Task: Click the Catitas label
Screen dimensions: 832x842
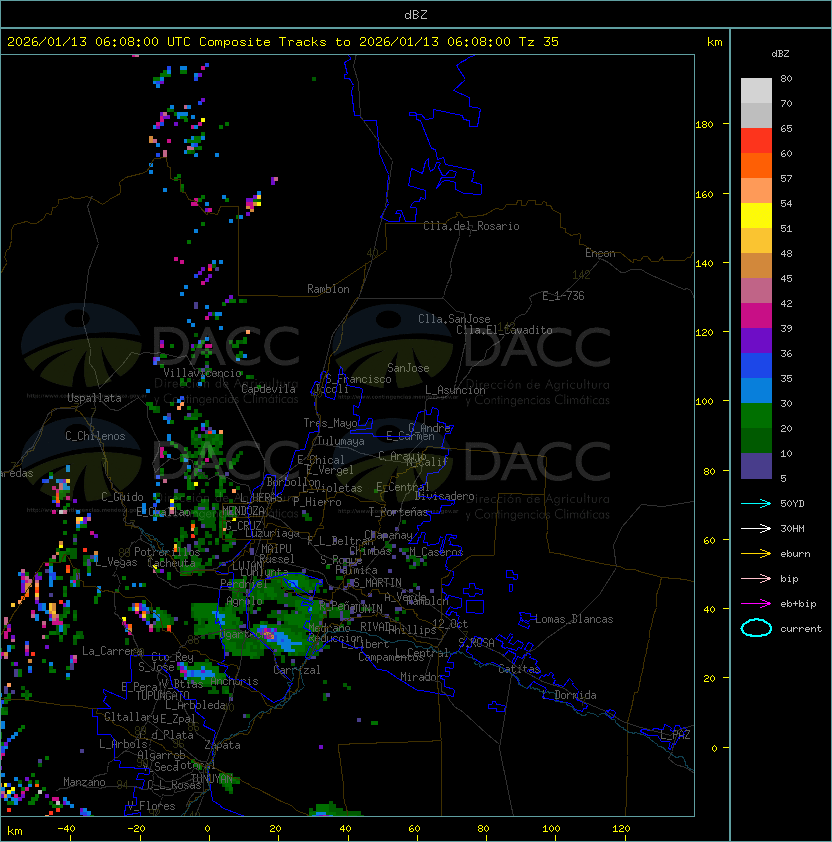Action: pos(519,670)
